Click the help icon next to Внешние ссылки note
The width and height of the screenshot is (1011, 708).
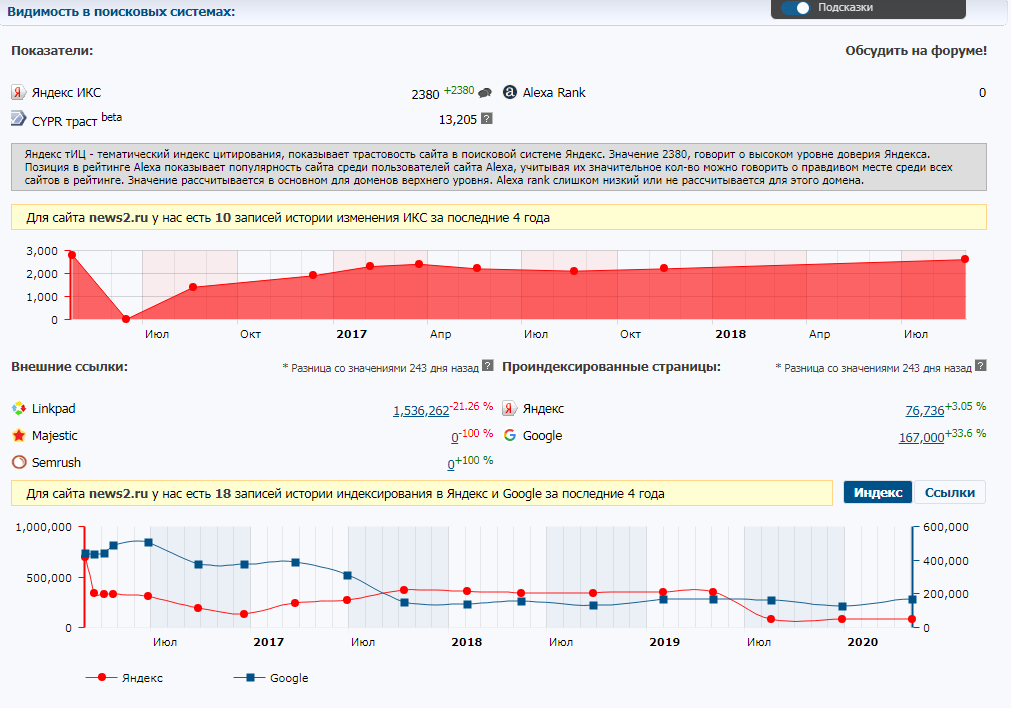[487, 366]
